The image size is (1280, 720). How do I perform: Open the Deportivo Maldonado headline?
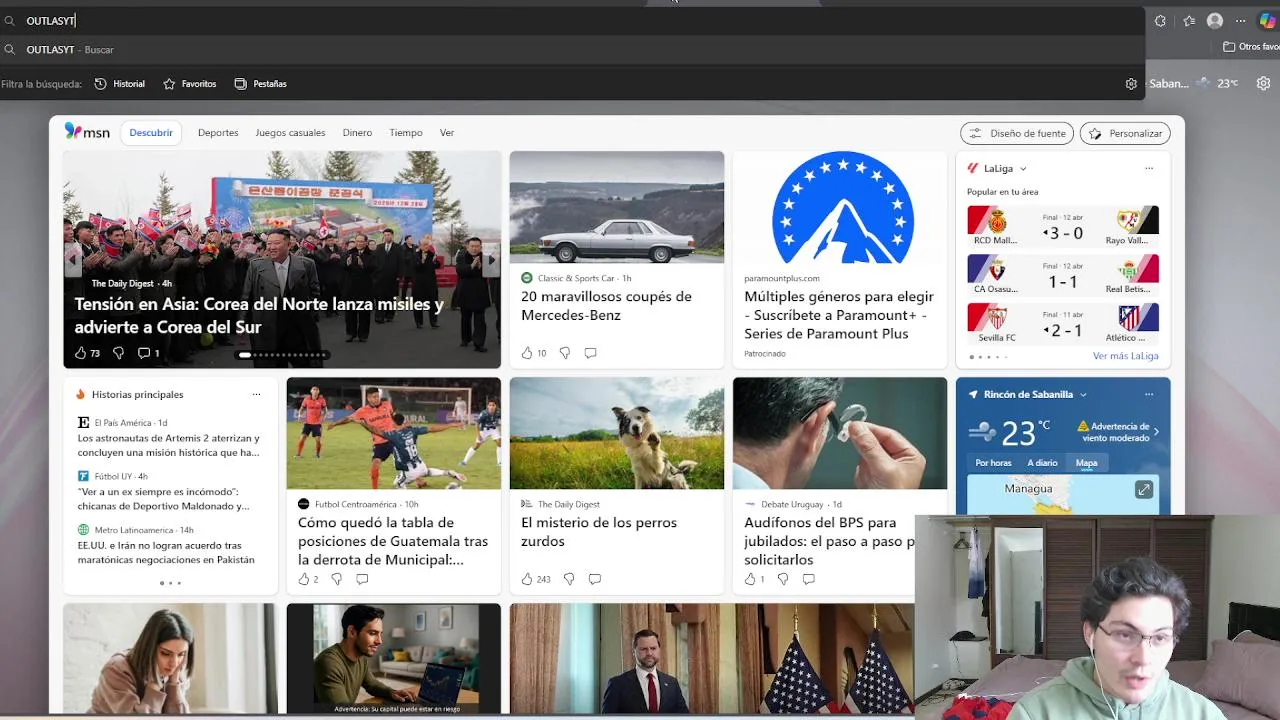(x=164, y=499)
